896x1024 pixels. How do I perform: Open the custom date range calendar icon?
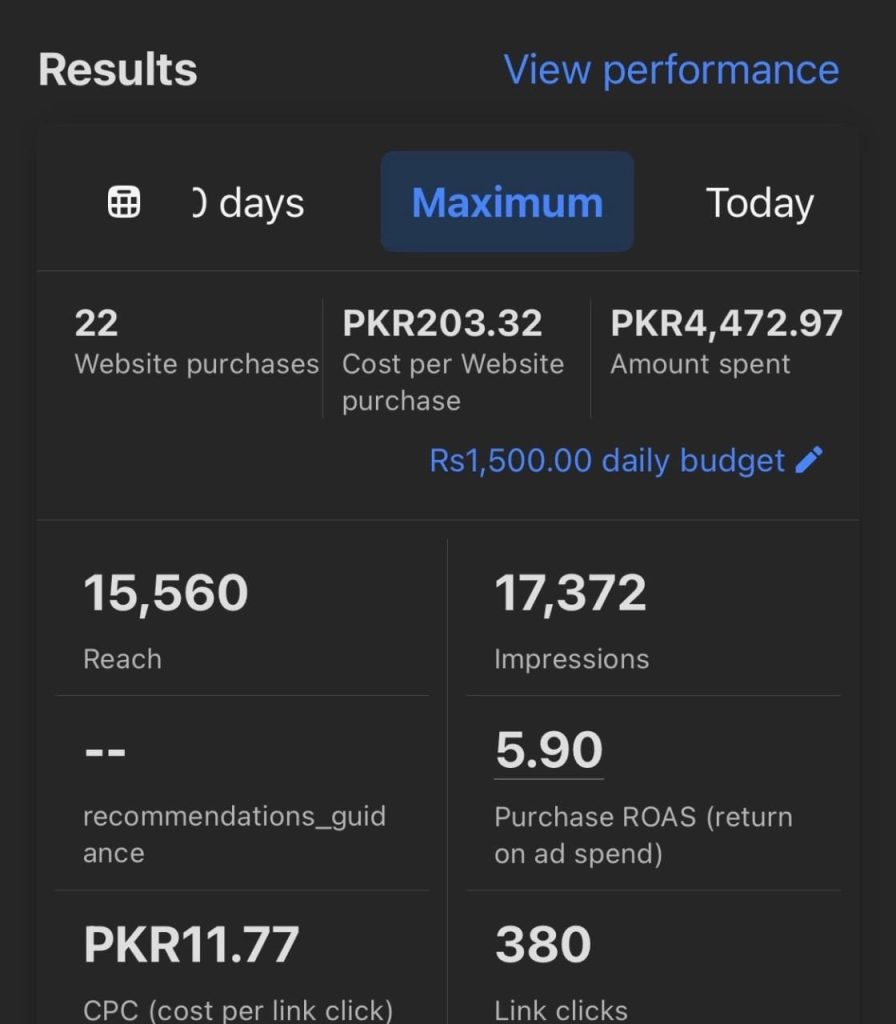pos(124,203)
